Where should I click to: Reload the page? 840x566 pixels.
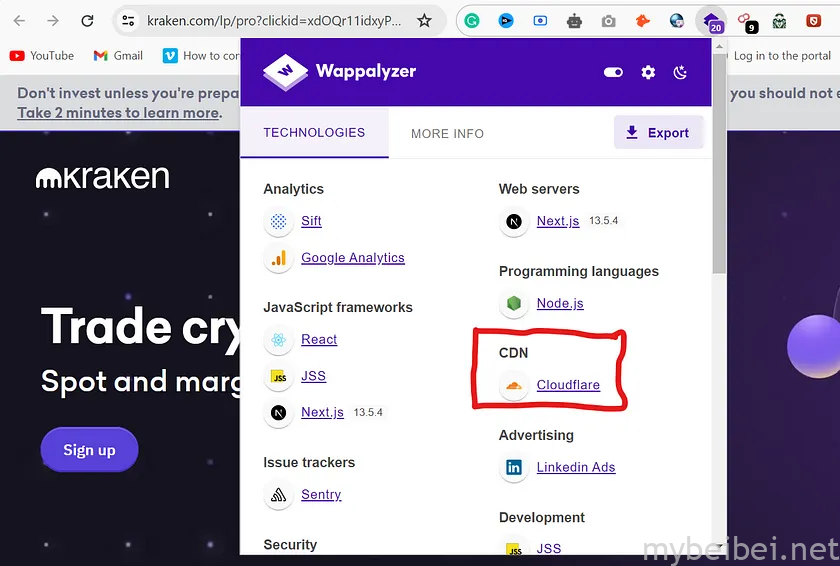coord(87,21)
